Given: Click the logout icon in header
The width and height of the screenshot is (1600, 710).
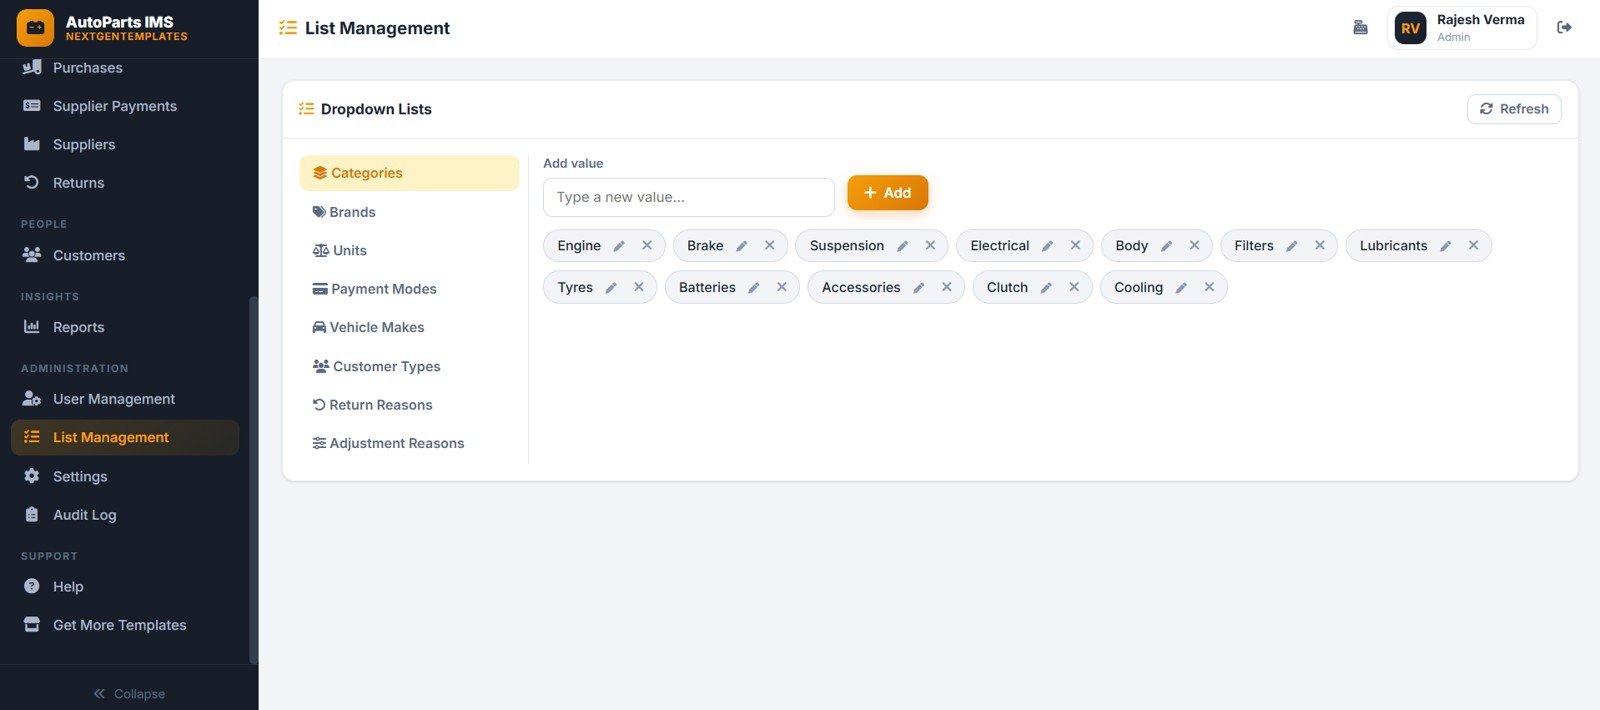Looking at the screenshot, I should pyautogui.click(x=1564, y=28).
